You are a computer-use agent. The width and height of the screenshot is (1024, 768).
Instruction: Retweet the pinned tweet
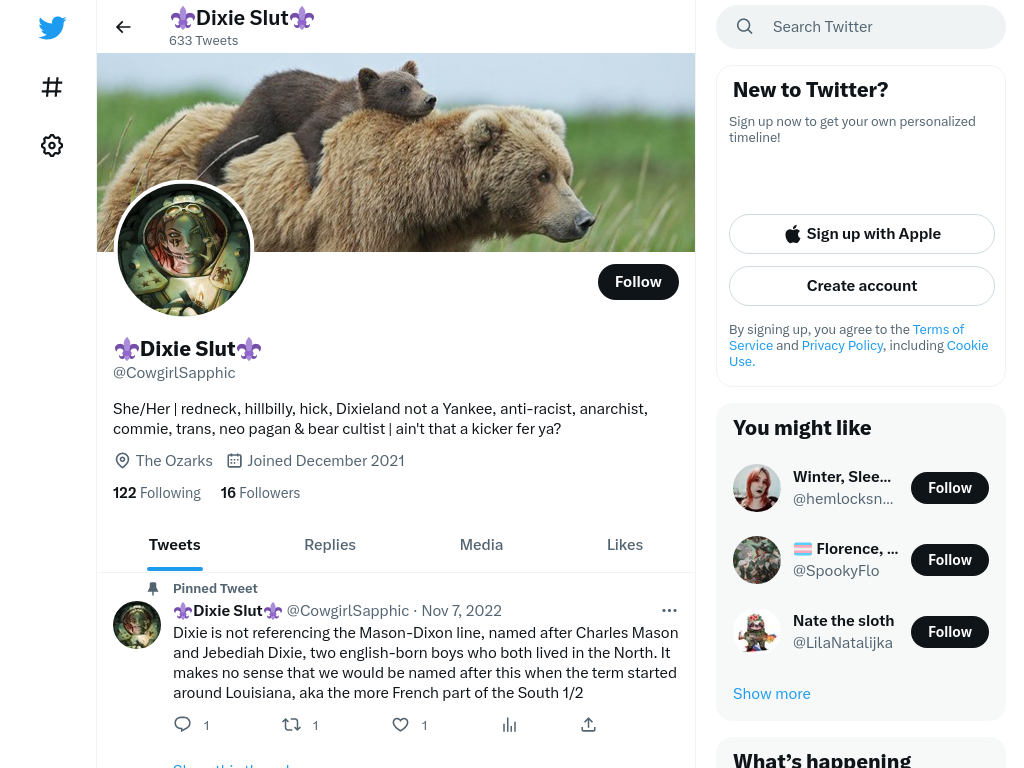tap(291, 724)
